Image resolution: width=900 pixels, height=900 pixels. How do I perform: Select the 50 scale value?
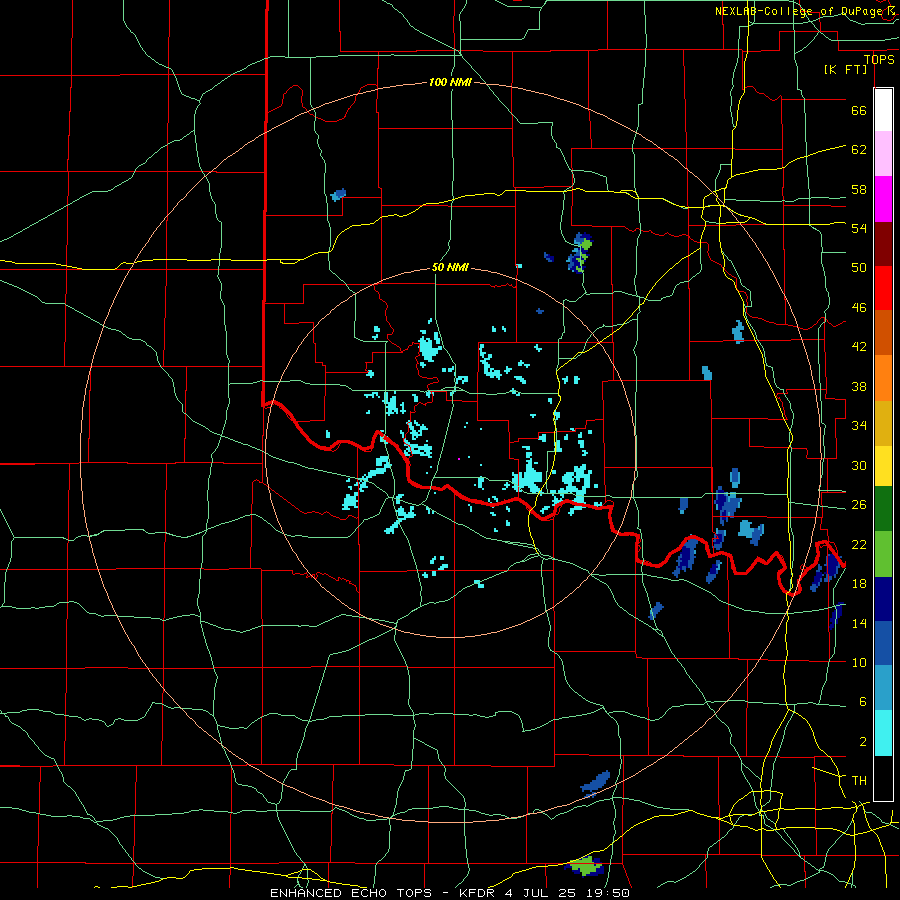(x=859, y=268)
